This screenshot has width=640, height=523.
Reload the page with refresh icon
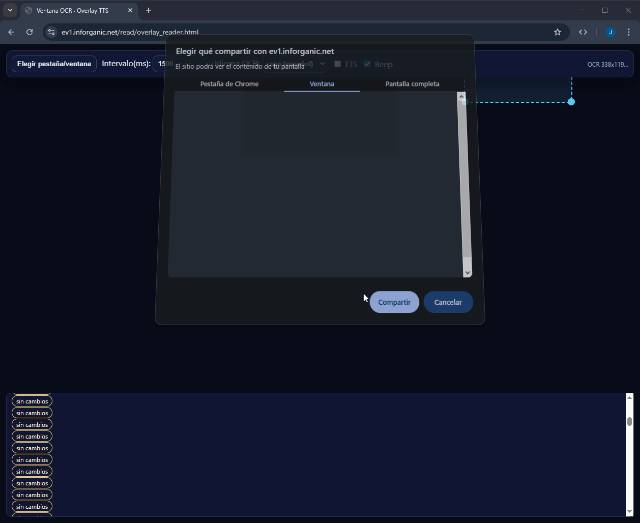pyautogui.click(x=29, y=32)
